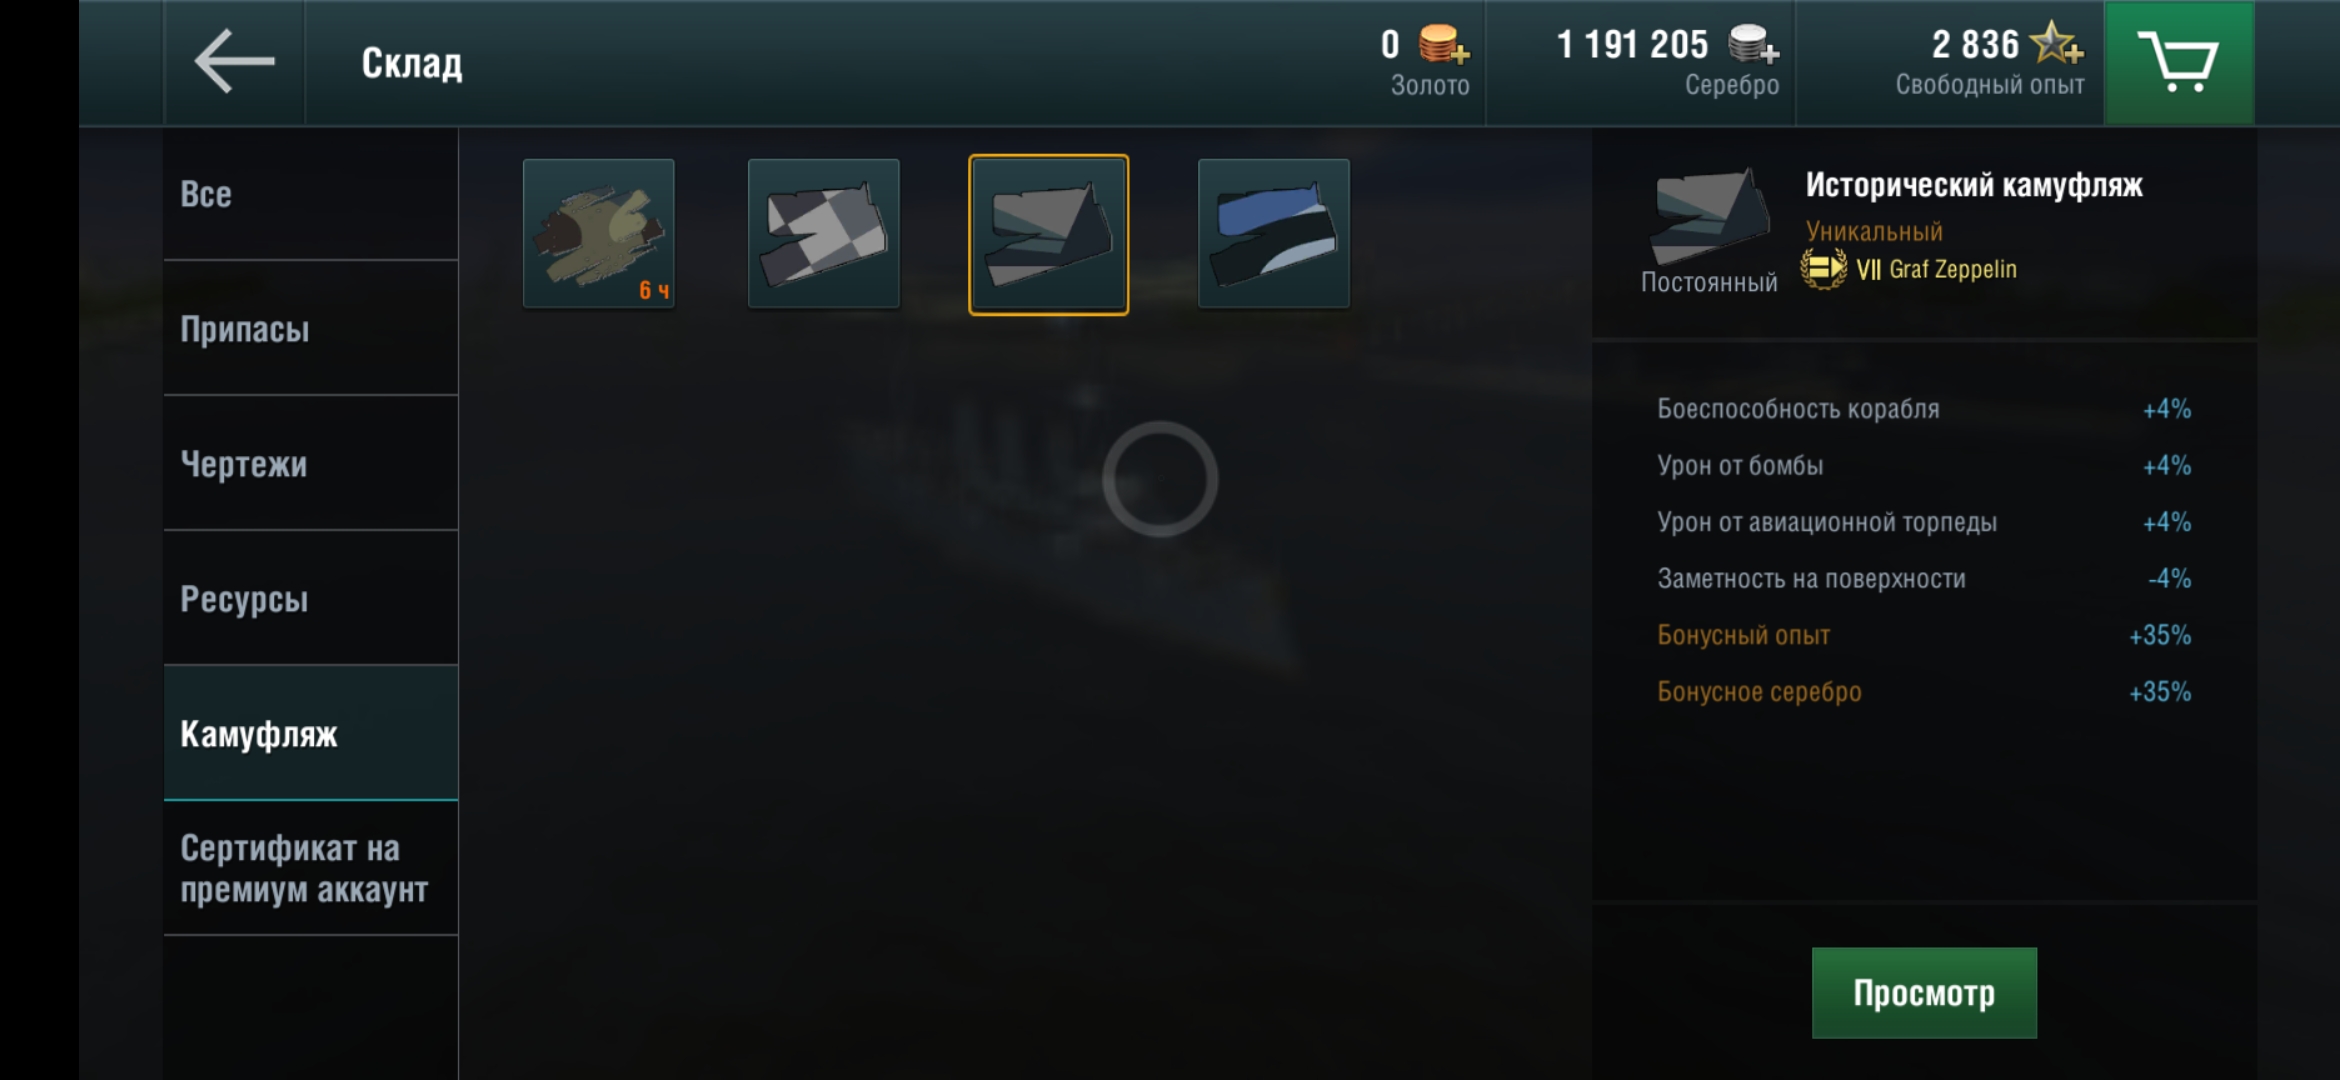Select the 6-hour temporary green camouflage
Screen dimensions: 2340x1080
pyautogui.click(x=599, y=234)
